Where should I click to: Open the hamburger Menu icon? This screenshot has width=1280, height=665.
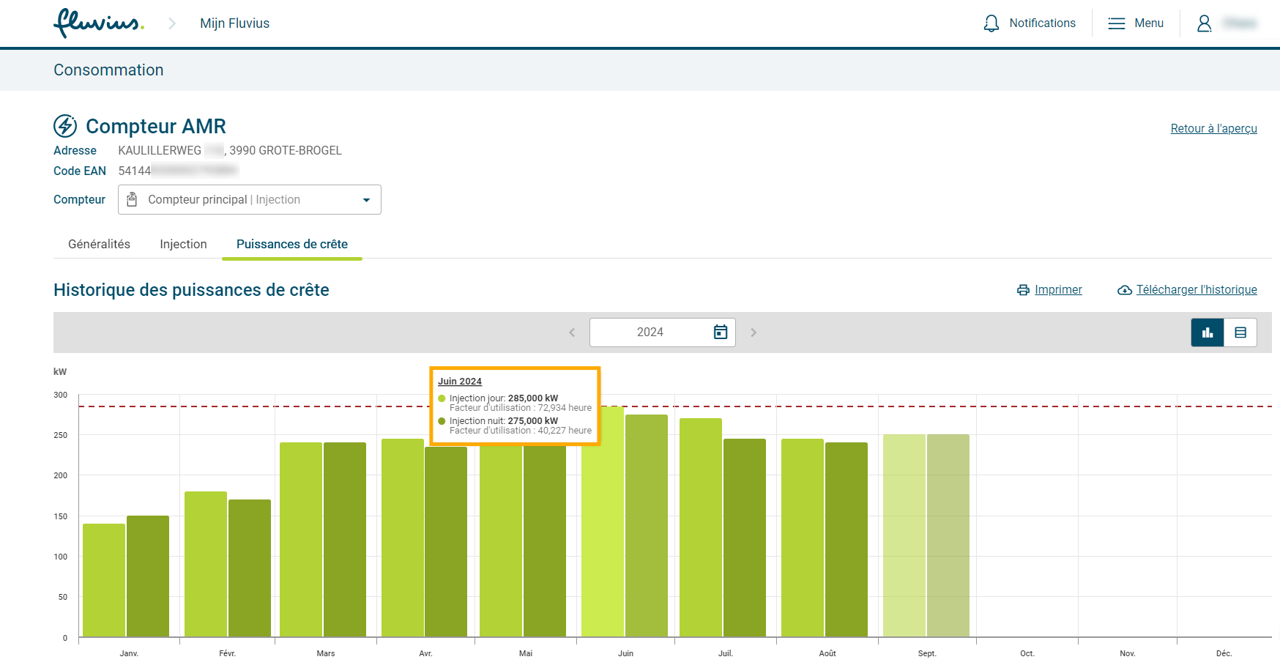click(1116, 23)
